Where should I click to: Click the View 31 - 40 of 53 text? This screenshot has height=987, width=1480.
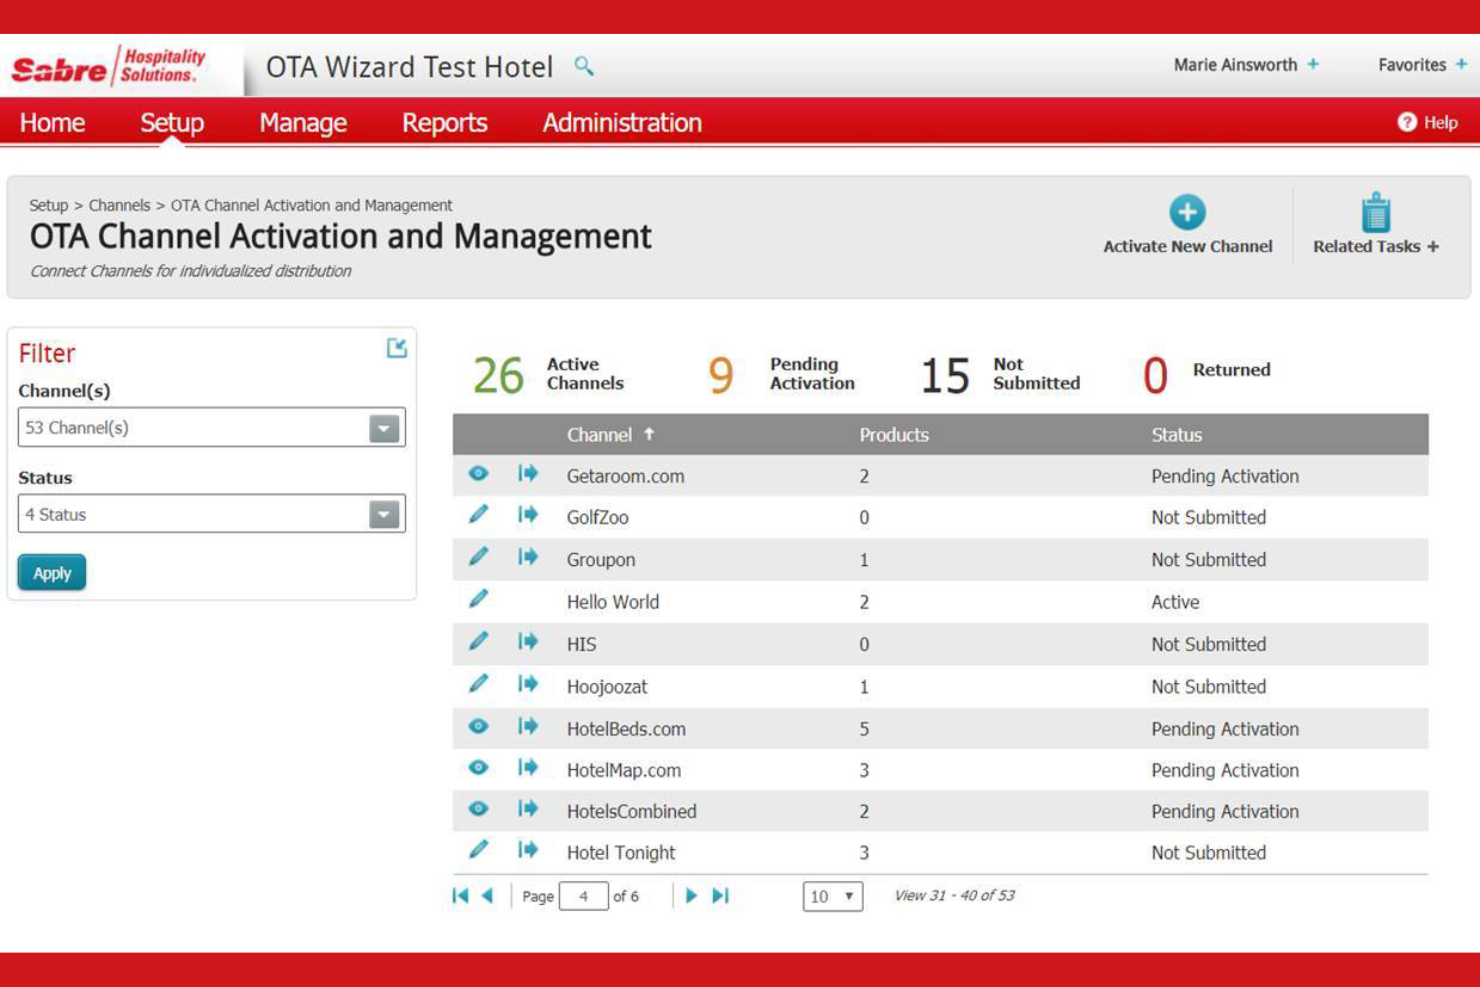(x=954, y=895)
